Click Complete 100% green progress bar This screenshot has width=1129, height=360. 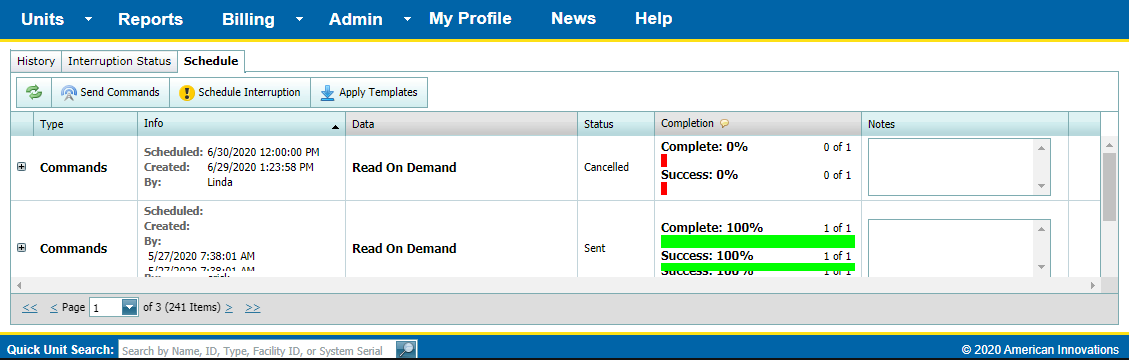pos(757,241)
